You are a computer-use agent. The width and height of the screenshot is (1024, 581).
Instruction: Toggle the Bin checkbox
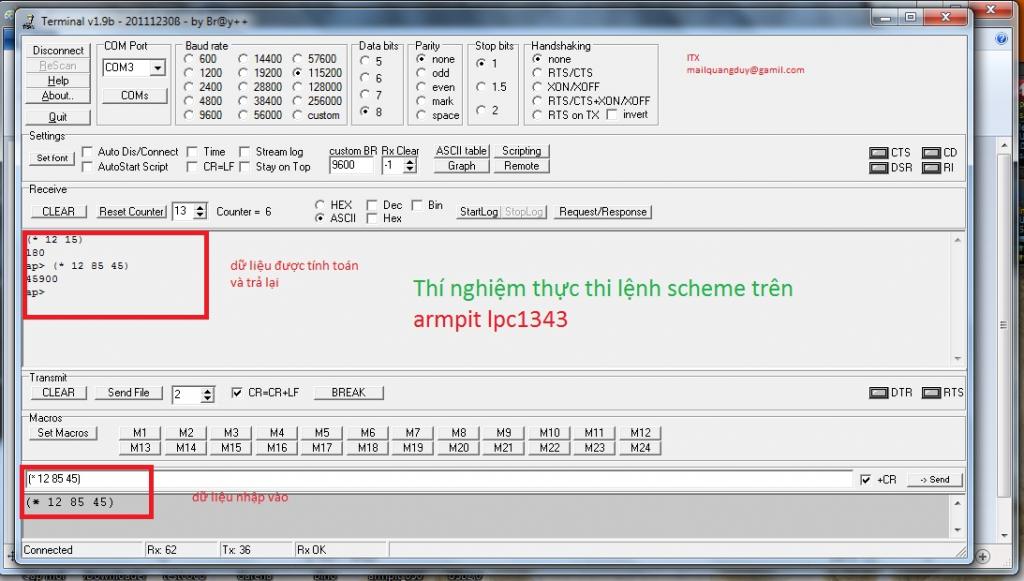click(x=417, y=205)
